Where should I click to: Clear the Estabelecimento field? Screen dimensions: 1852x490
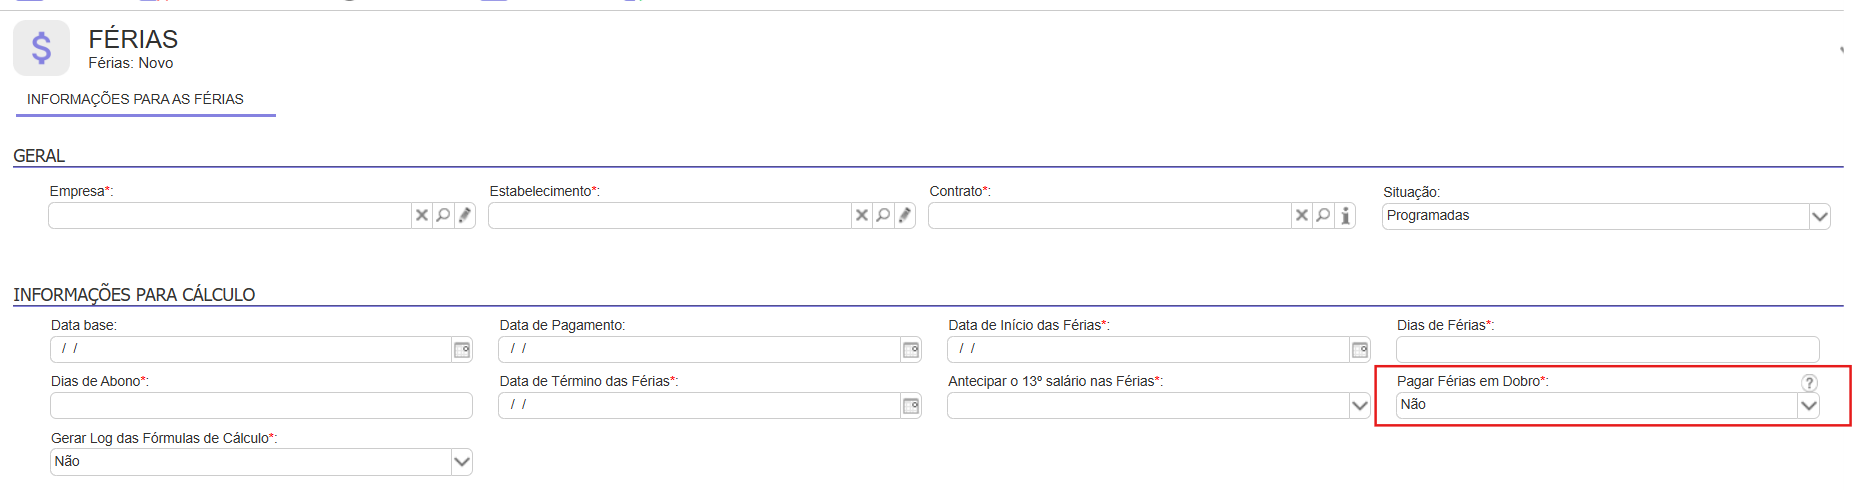[x=862, y=216]
